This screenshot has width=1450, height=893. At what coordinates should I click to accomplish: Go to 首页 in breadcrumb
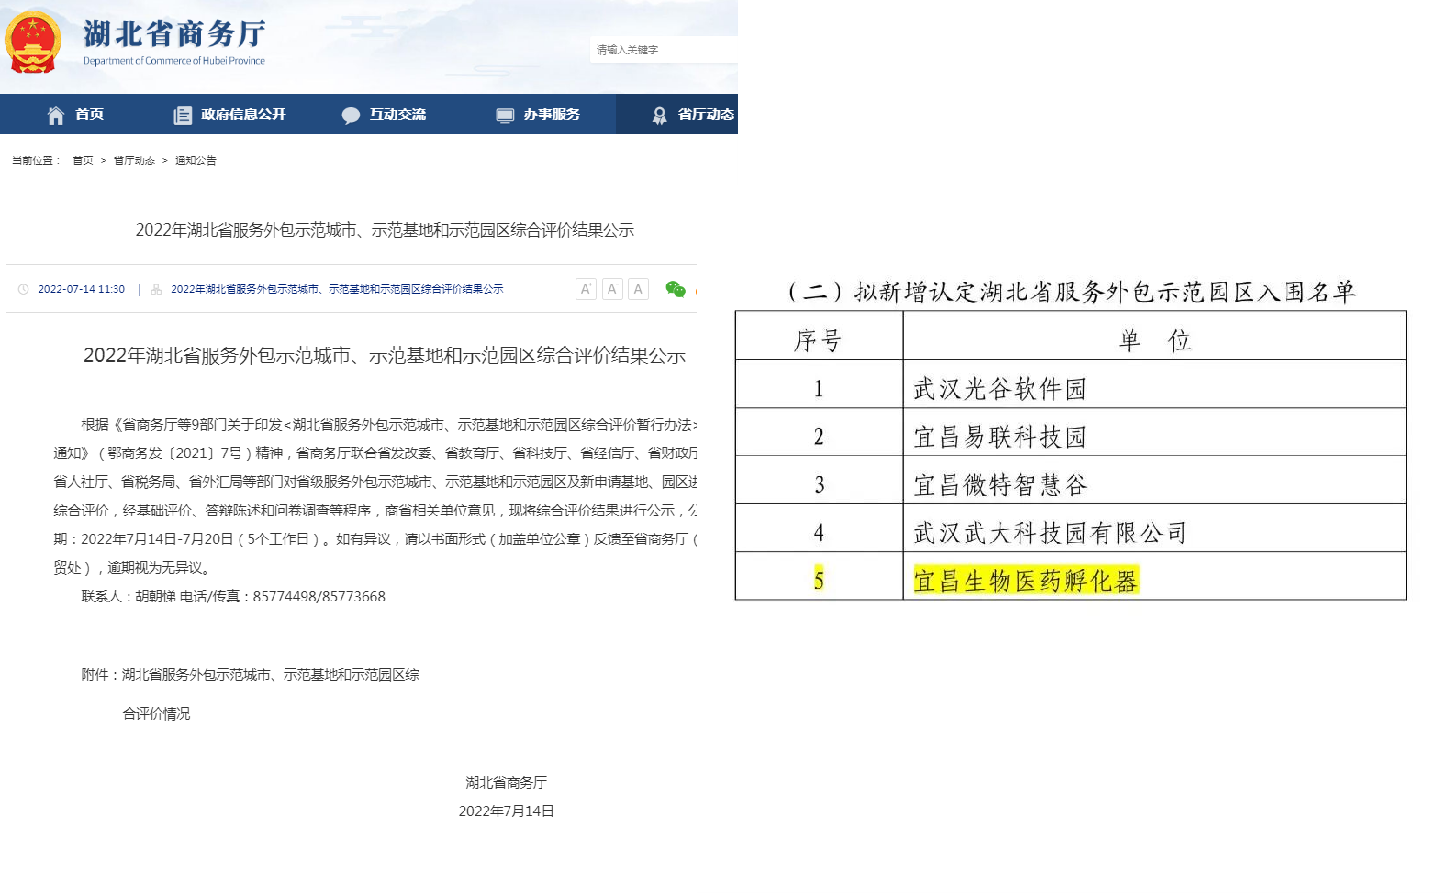pos(83,160)
